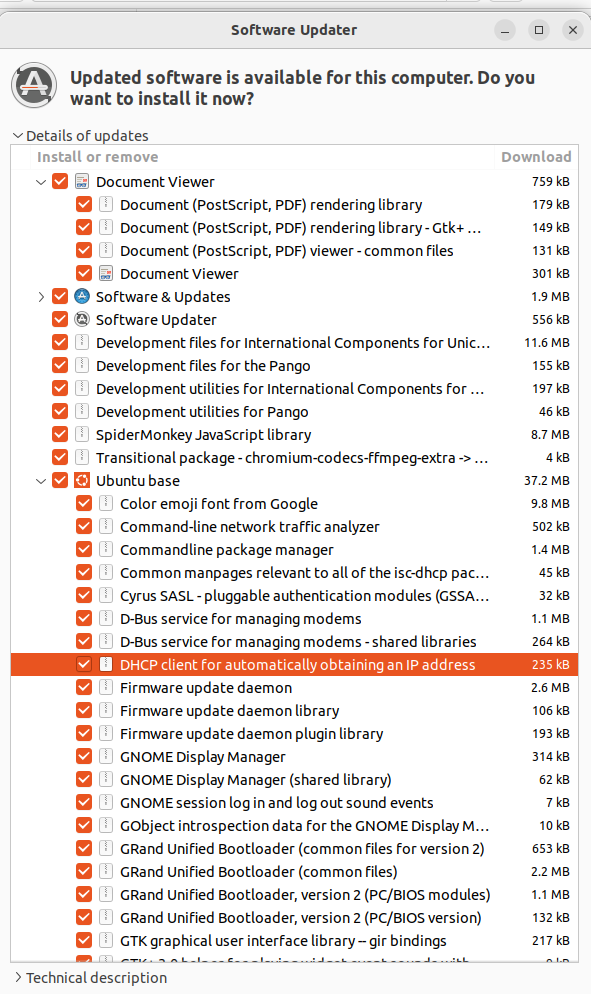
Task: Click package icon of GNOME Display Manager
Action: [x=106, y=756]
